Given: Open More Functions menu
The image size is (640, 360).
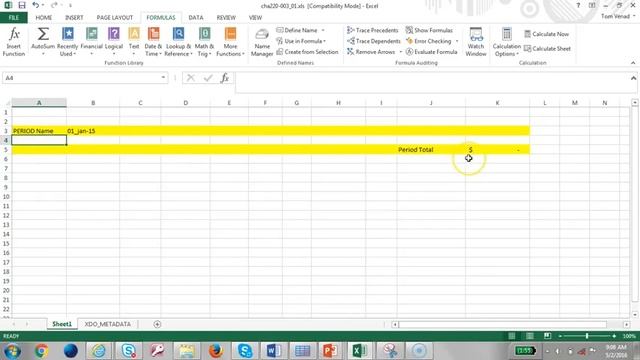Looking at the screenshot, I should click(230, 41).
